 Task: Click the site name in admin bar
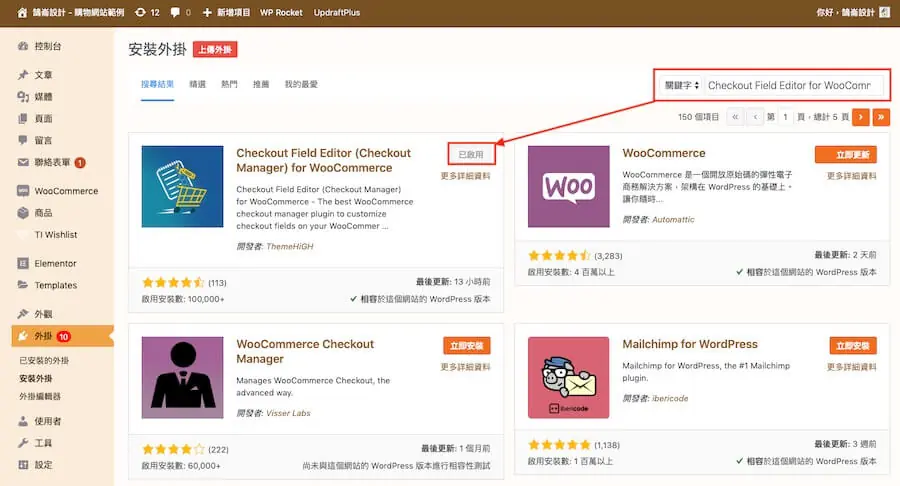pyautogui.click(x=78, y=12)
